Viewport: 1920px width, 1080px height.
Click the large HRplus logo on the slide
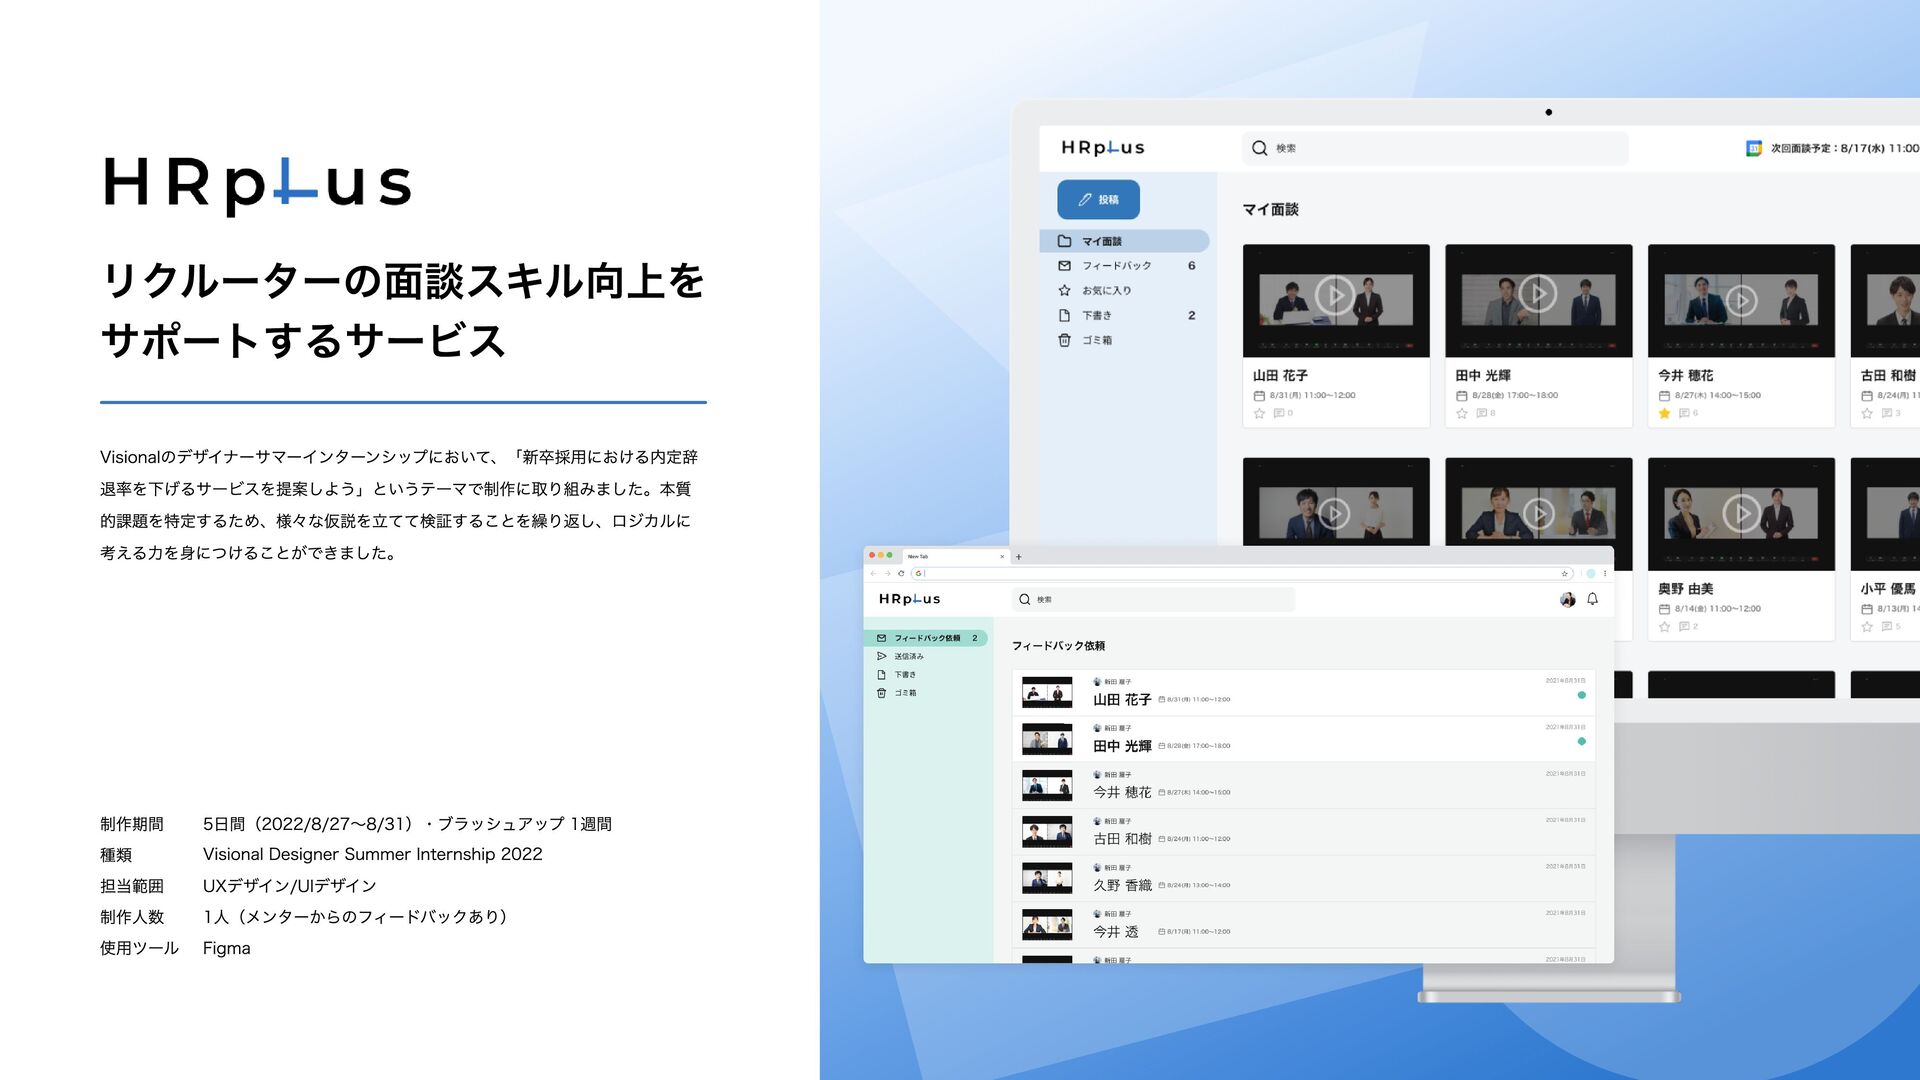[x=257, y=185]
